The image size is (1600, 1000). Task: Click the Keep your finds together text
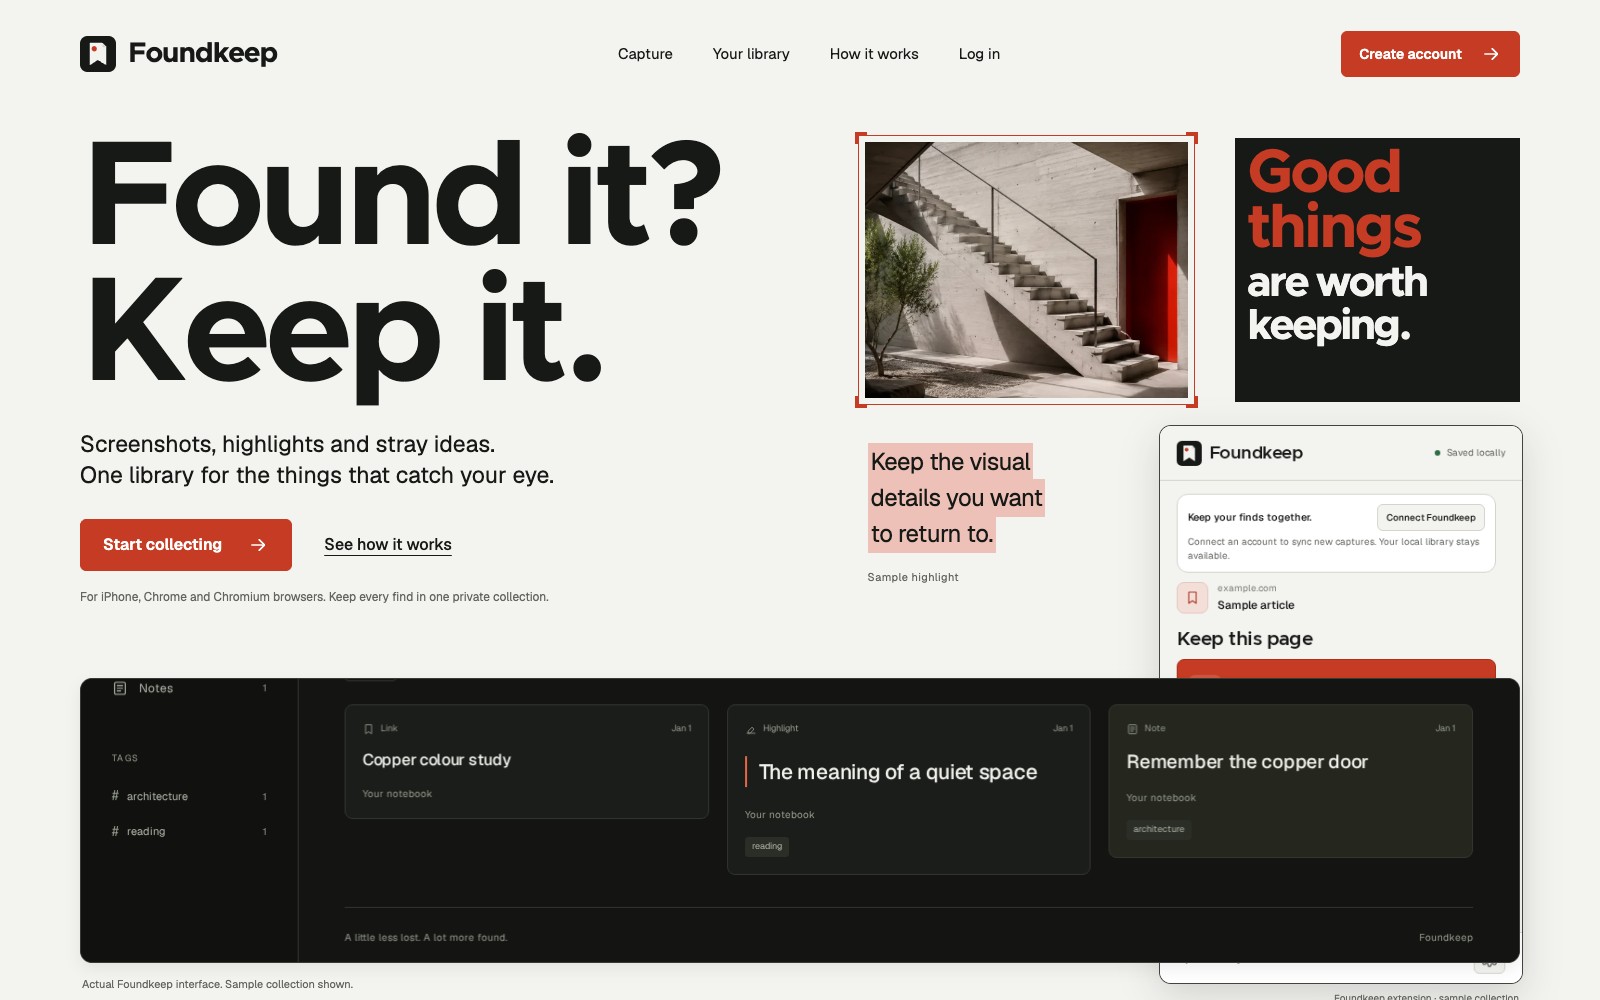[x=1249, y=517]
